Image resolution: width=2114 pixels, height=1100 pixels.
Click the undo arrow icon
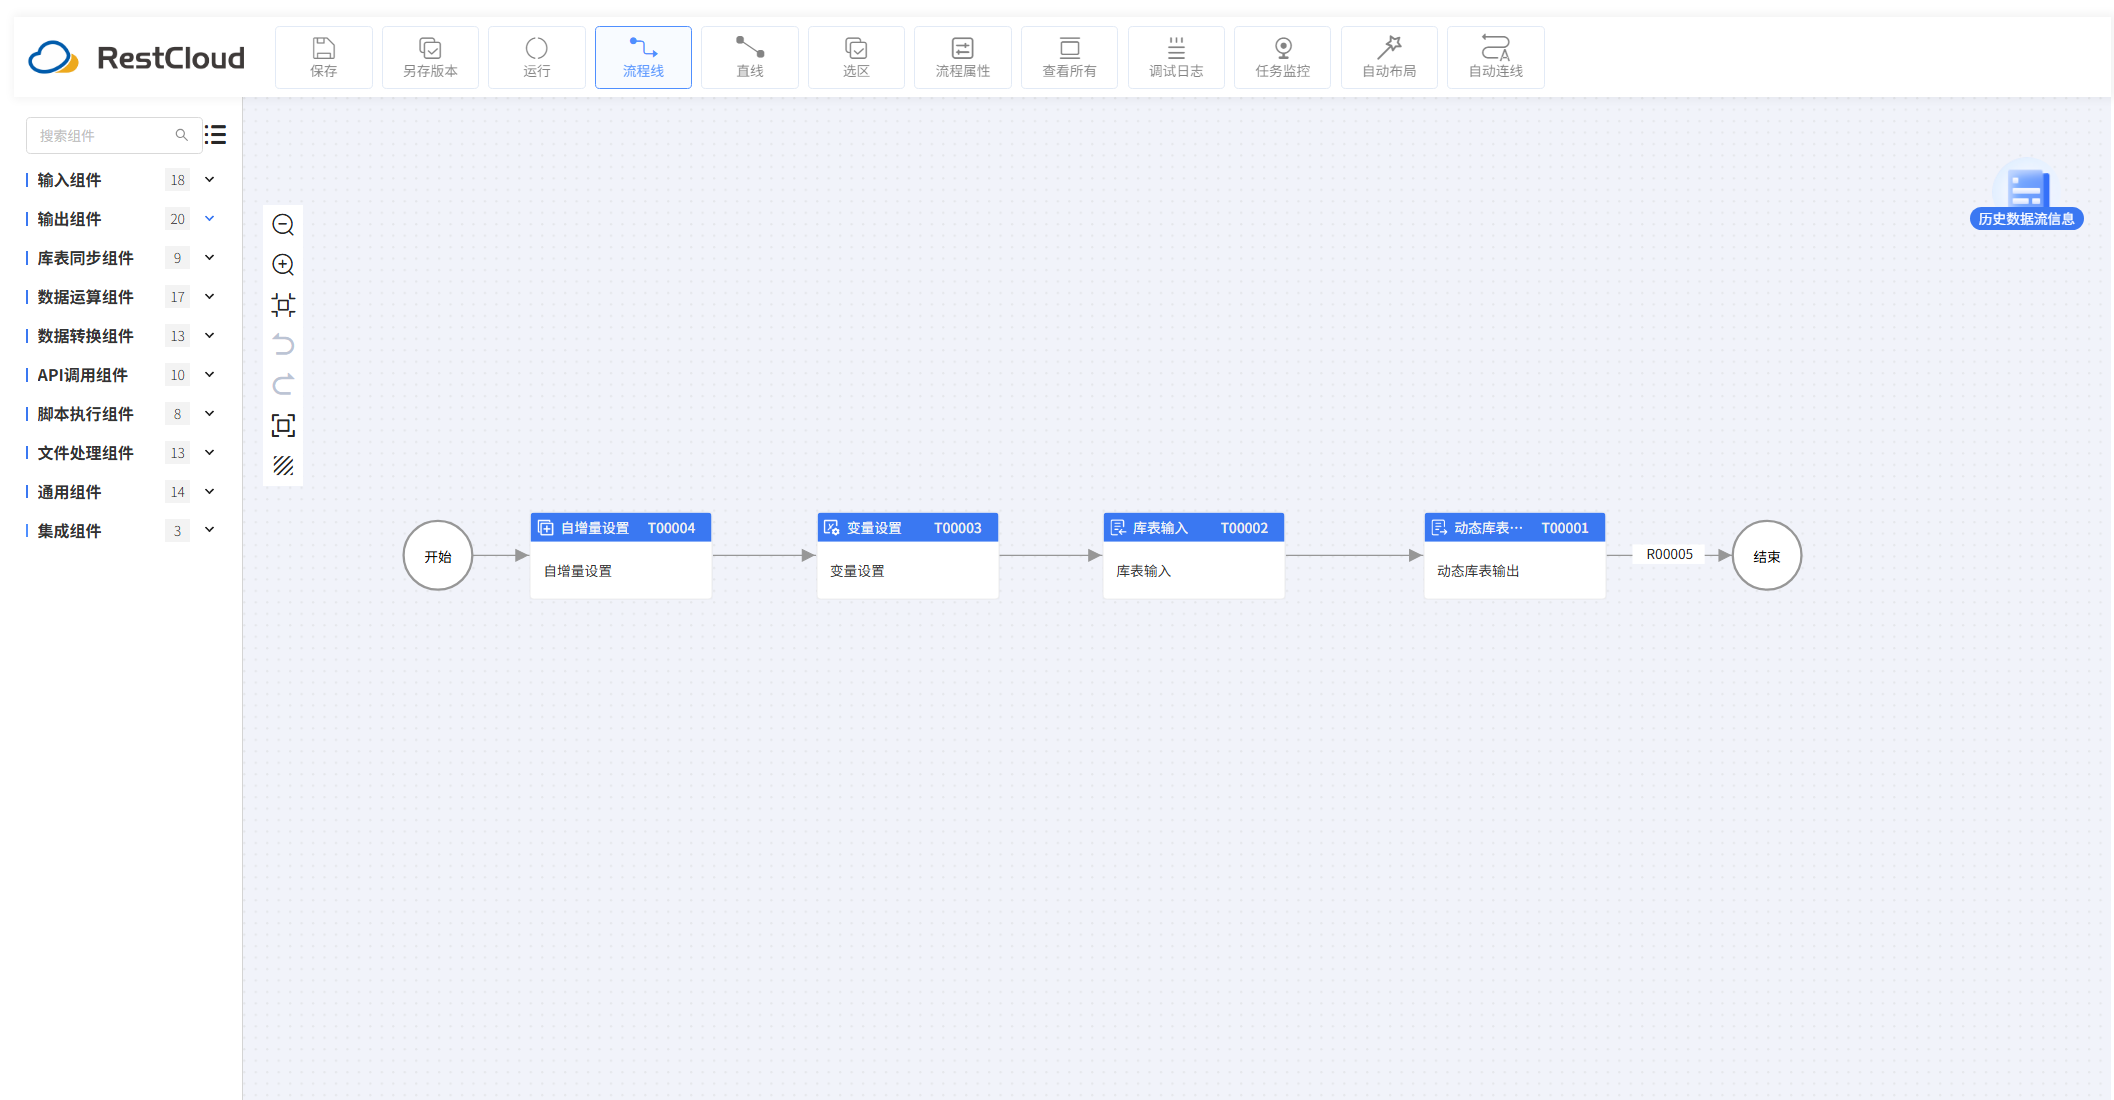[283, 345]
